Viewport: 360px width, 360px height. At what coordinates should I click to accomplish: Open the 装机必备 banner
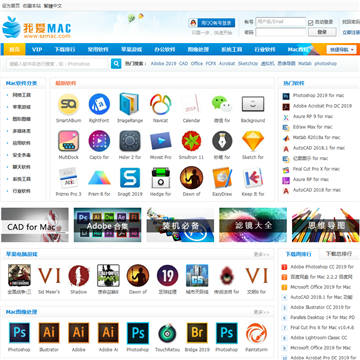pos(180,225)
